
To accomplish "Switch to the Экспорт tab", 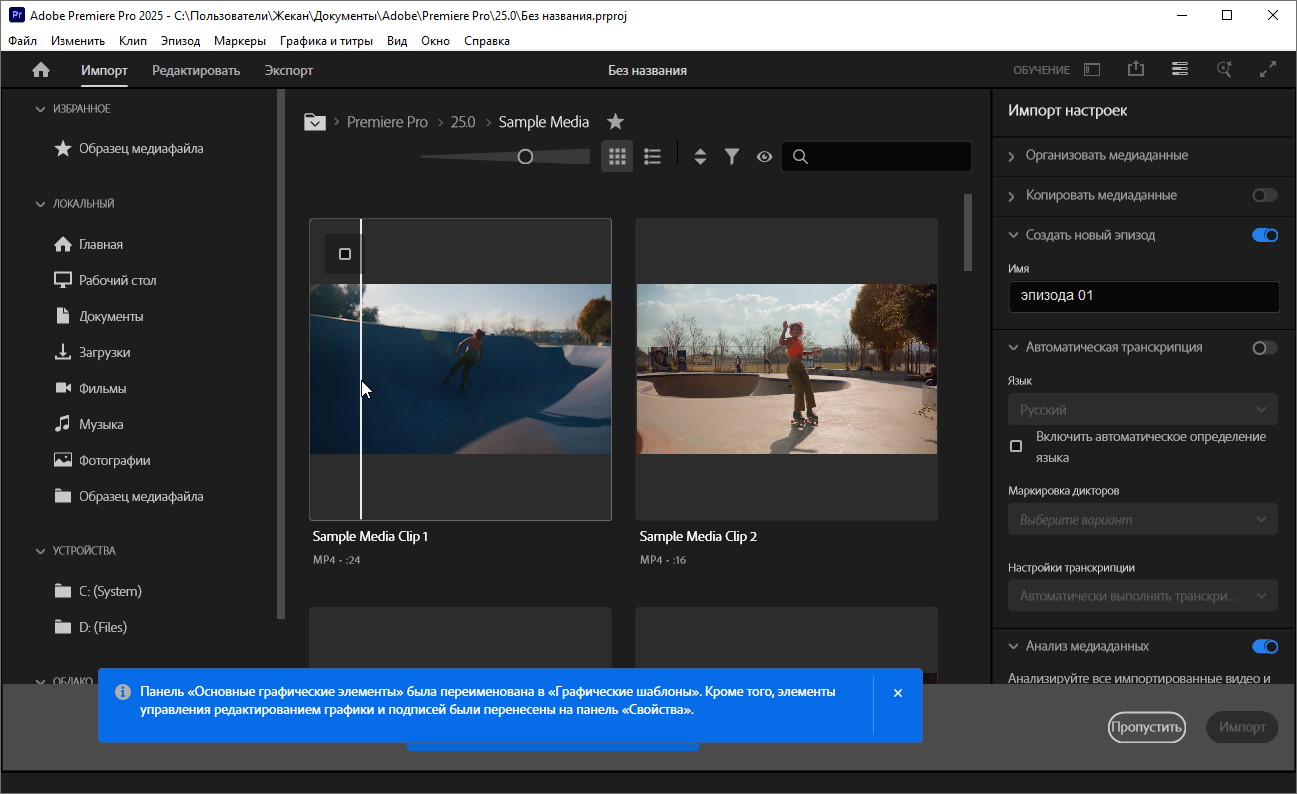I will pos(289,70).
